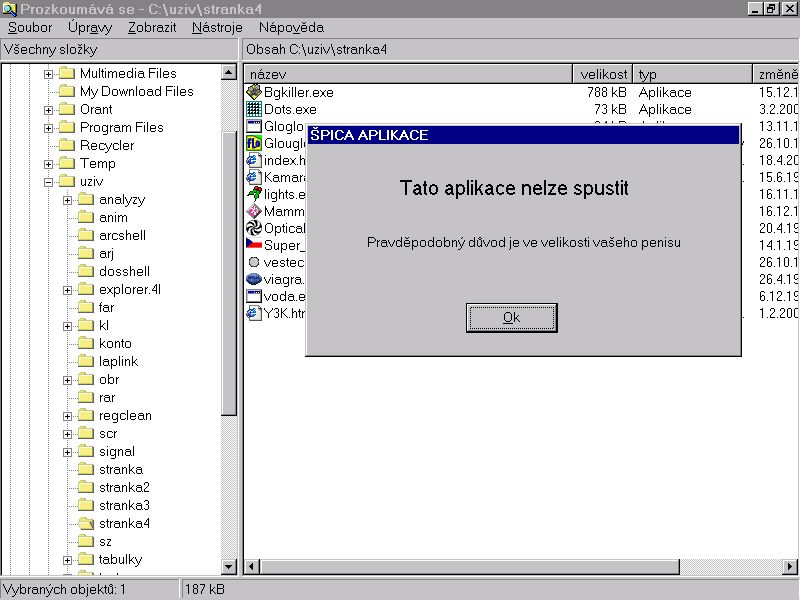Open the Soubor menu
The image size is (800, 600).
tap(29, 27)
